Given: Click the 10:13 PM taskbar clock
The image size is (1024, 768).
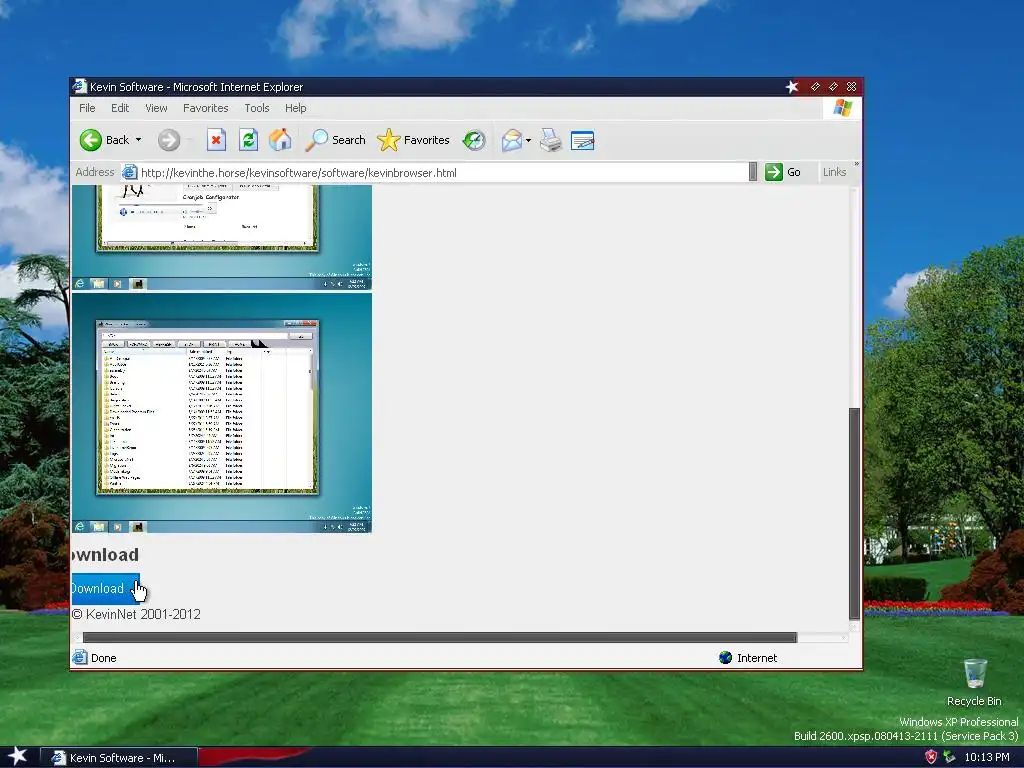Looking at the screenshot, I should pos(987,758).
